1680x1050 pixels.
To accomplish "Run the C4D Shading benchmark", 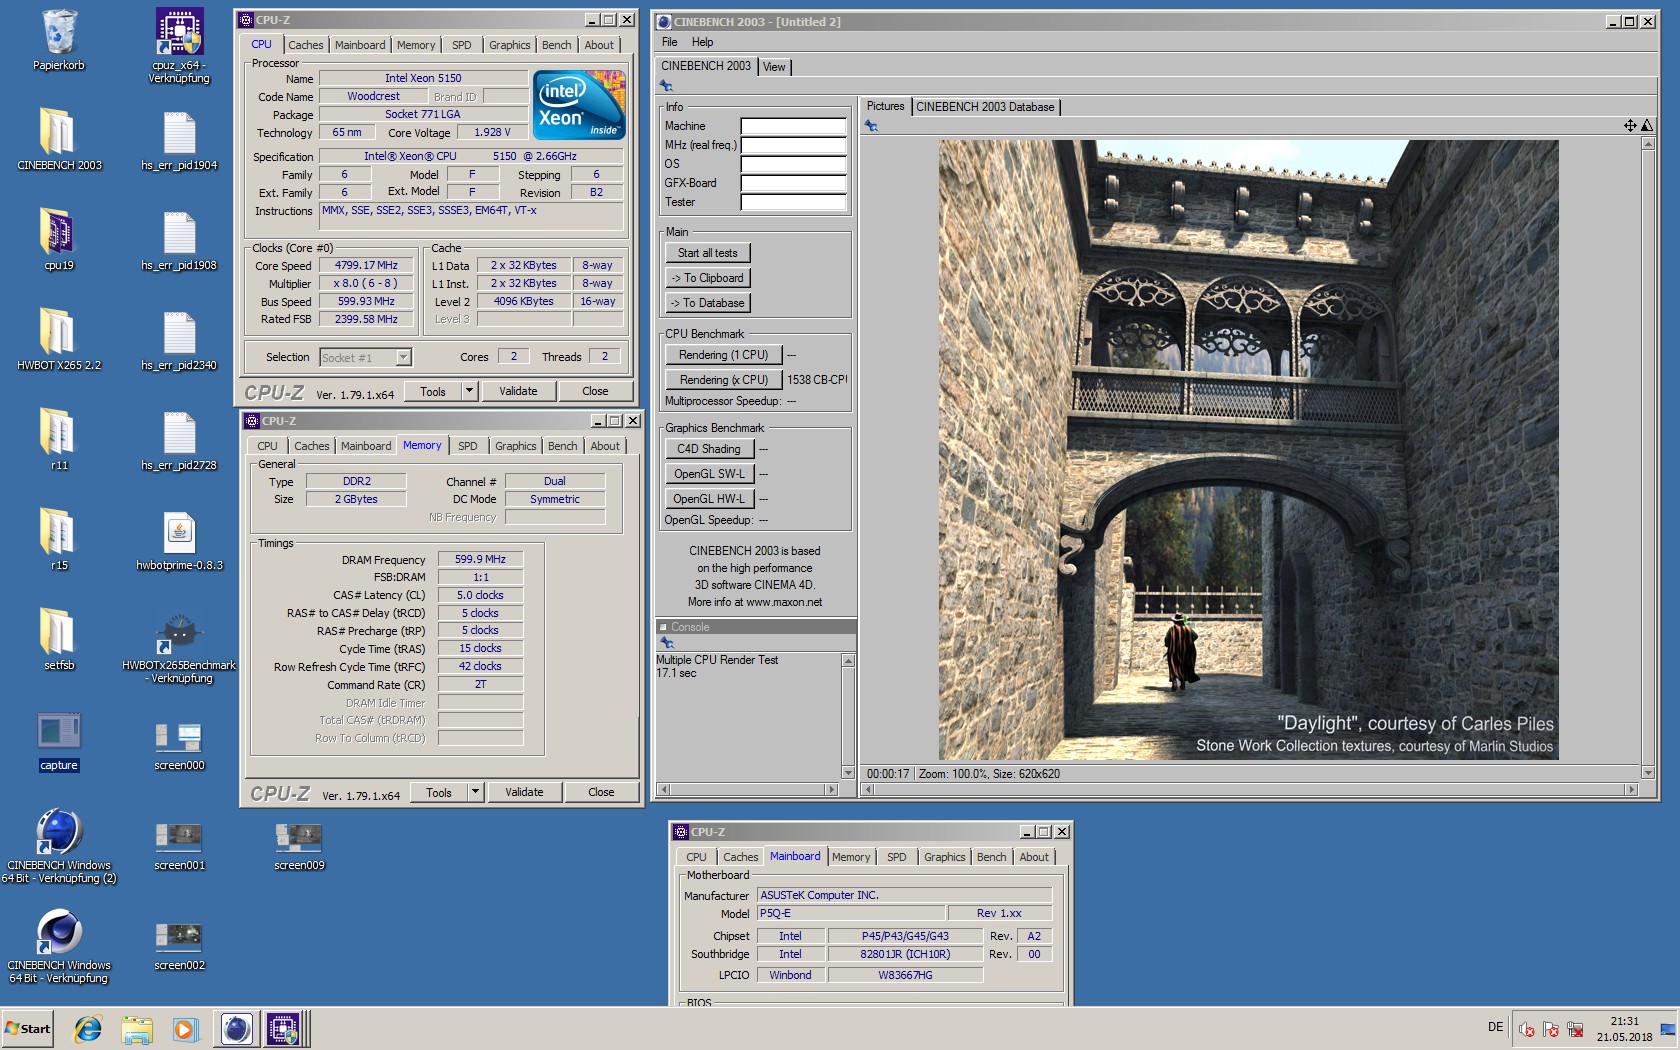I will [709, 449].
